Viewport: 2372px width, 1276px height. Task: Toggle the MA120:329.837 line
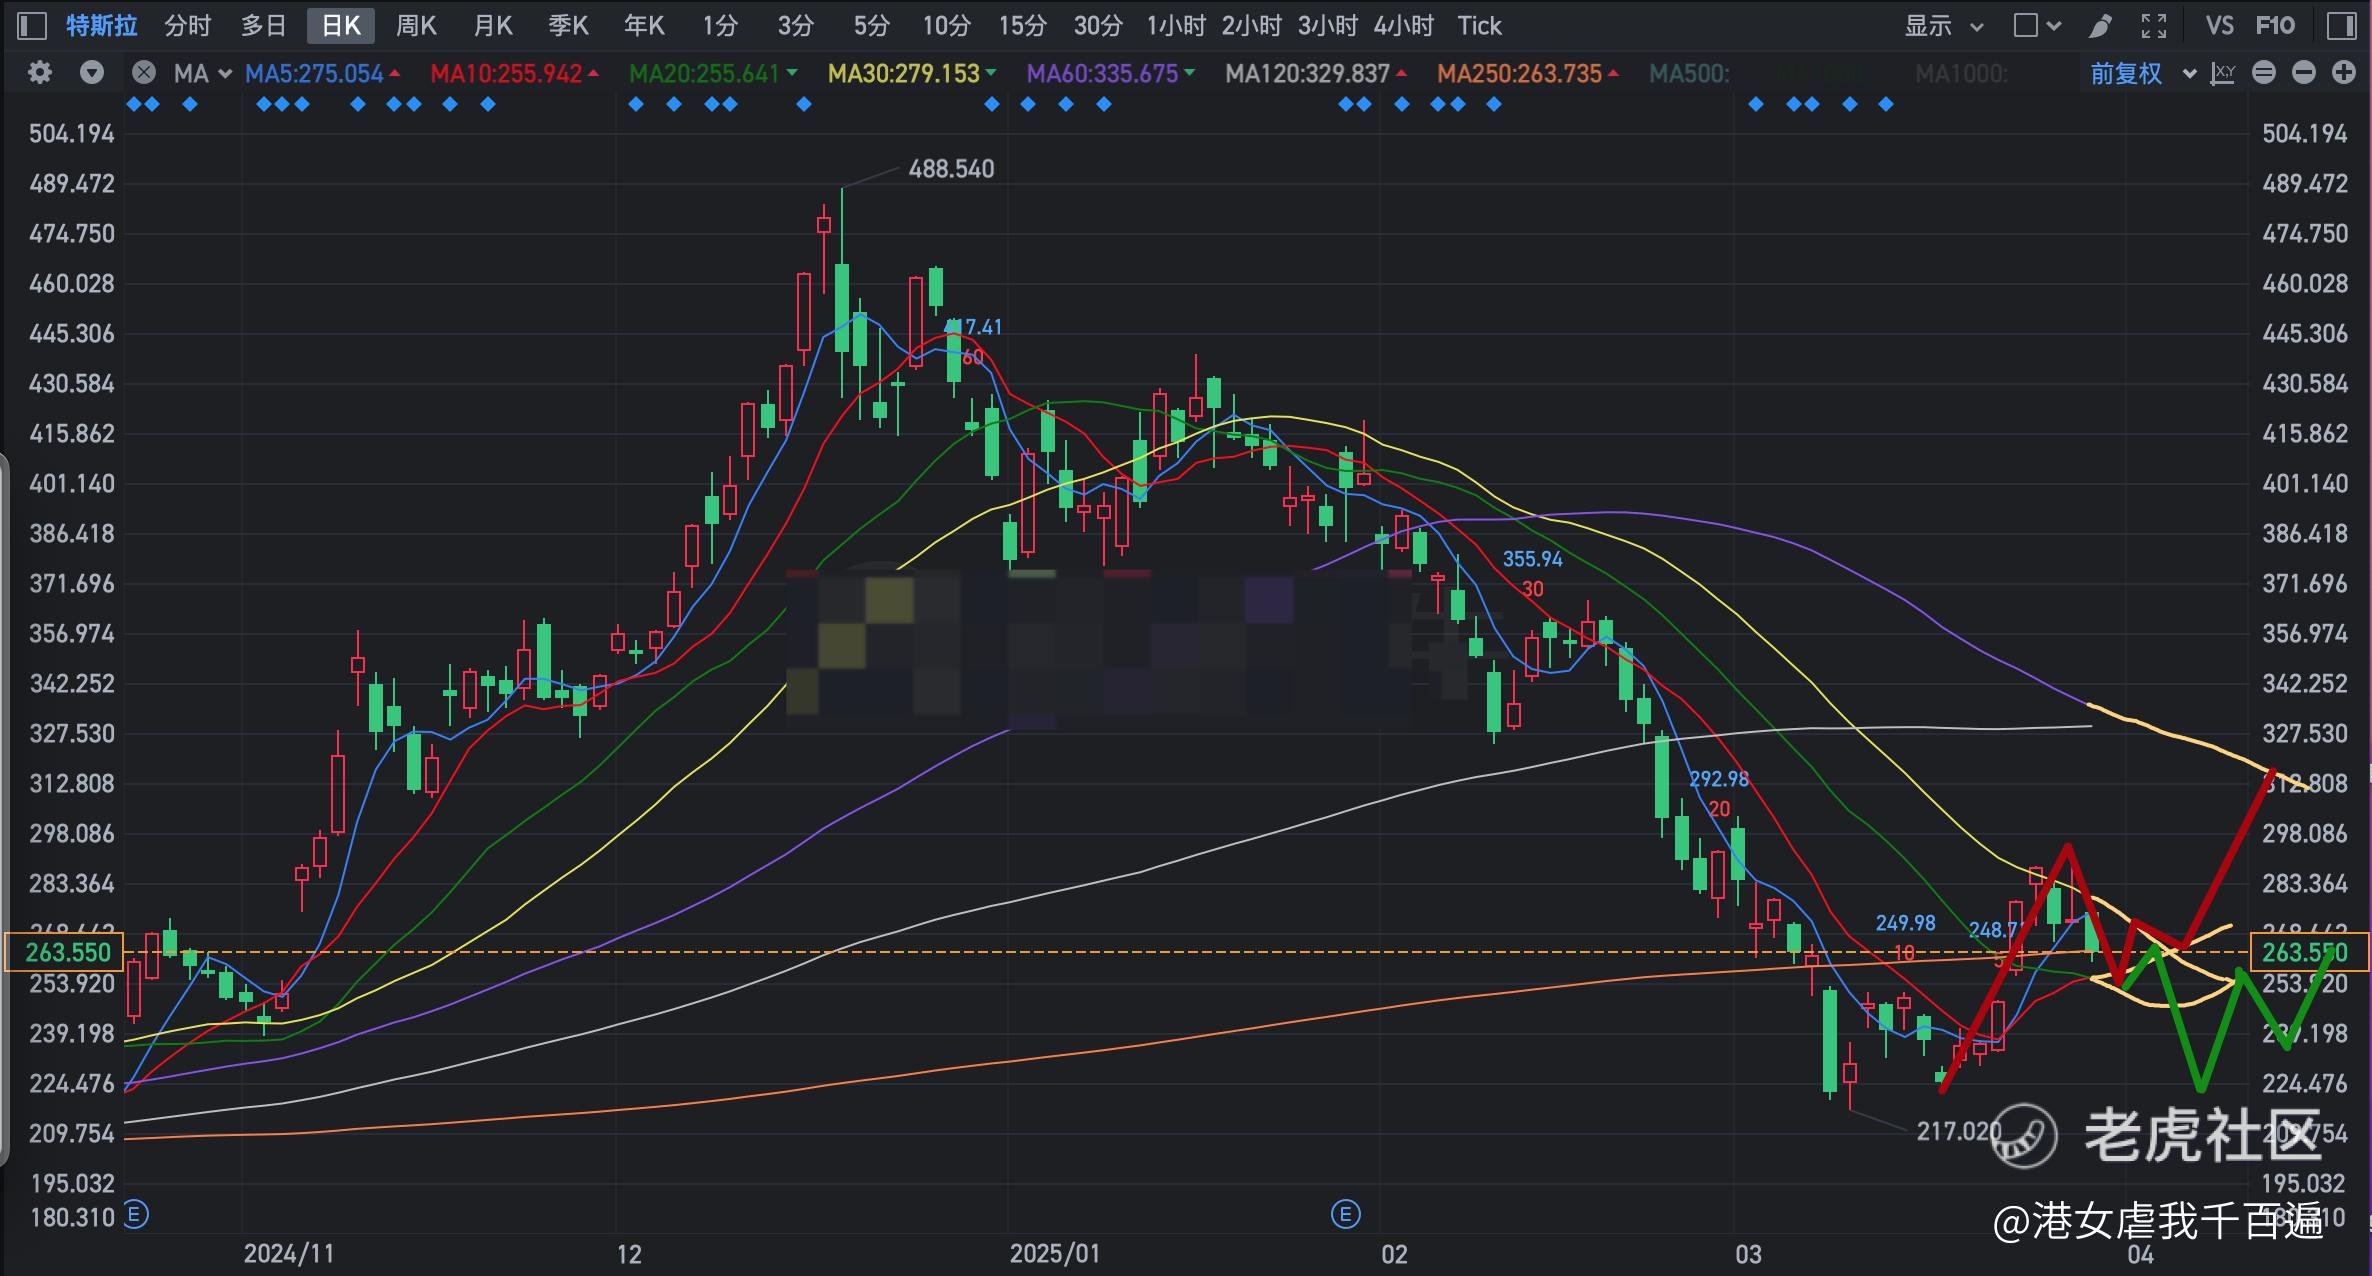1316,73
